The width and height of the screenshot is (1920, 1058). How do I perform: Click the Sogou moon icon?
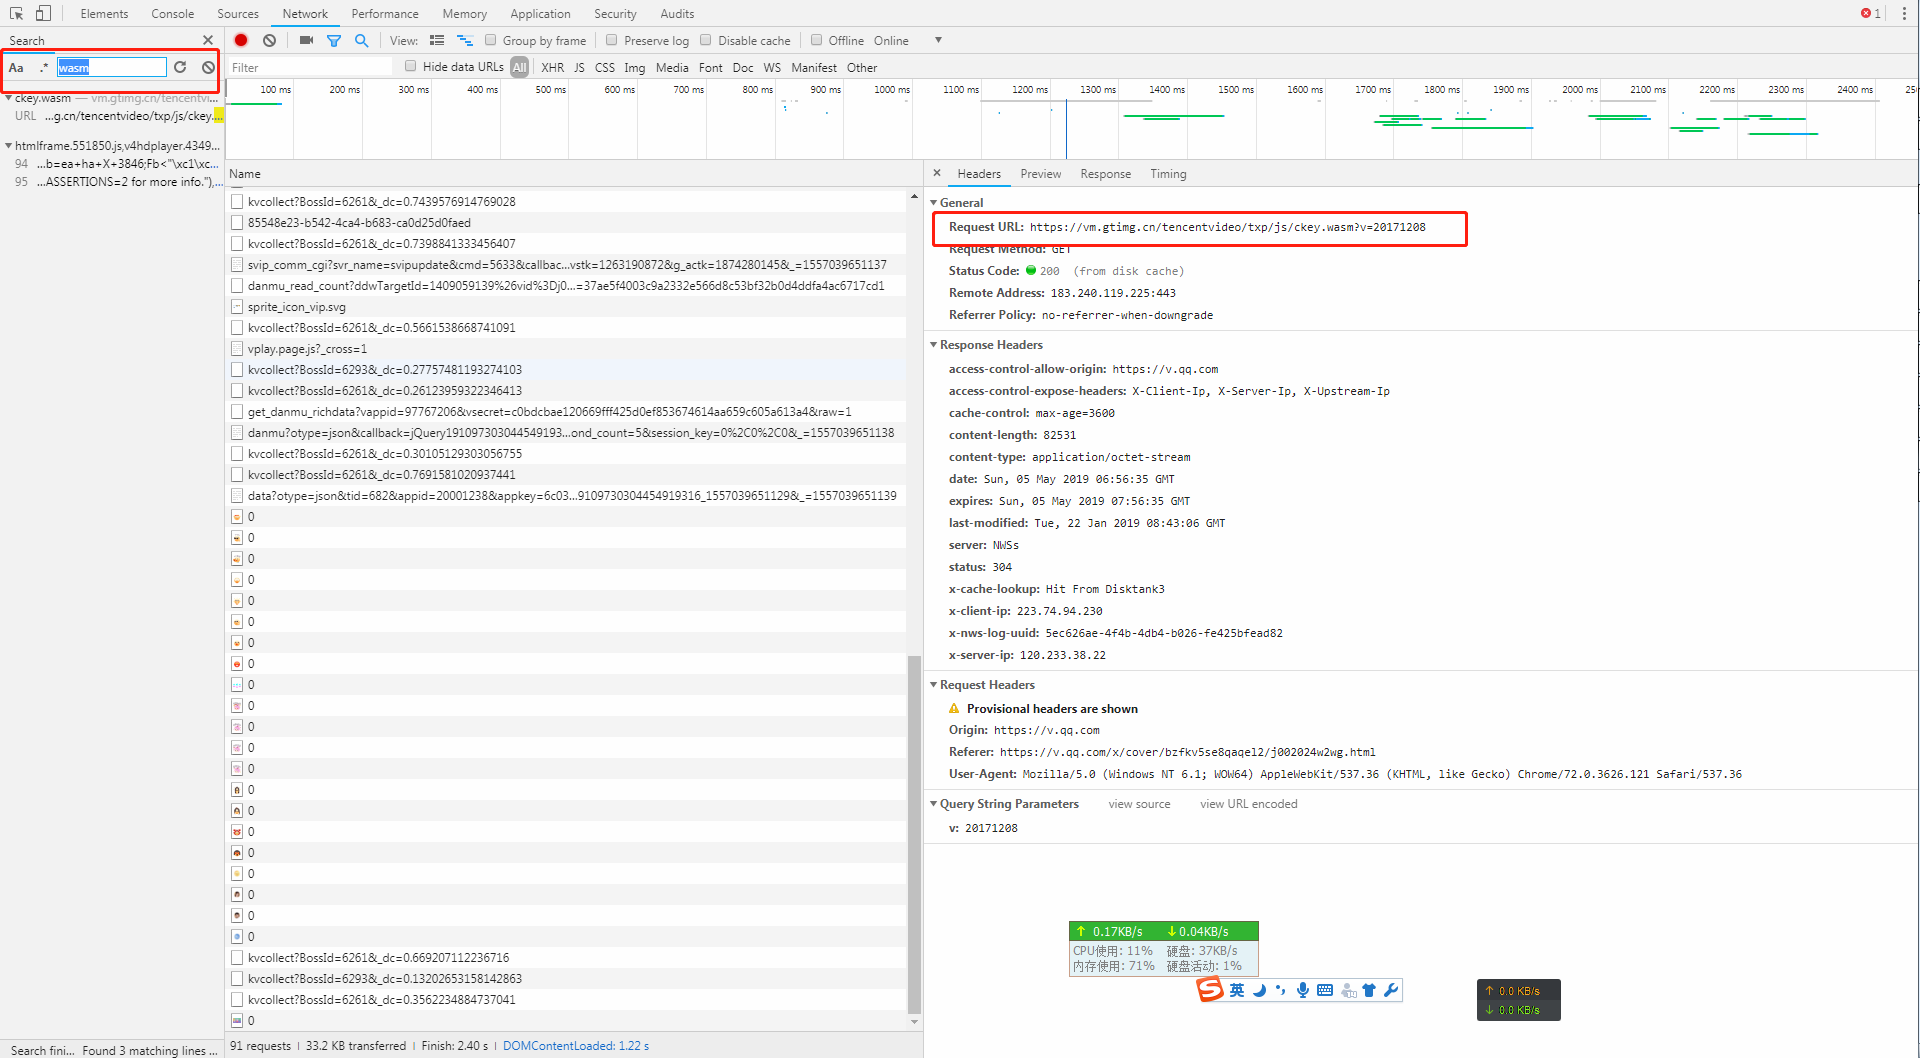(1260, 990)
